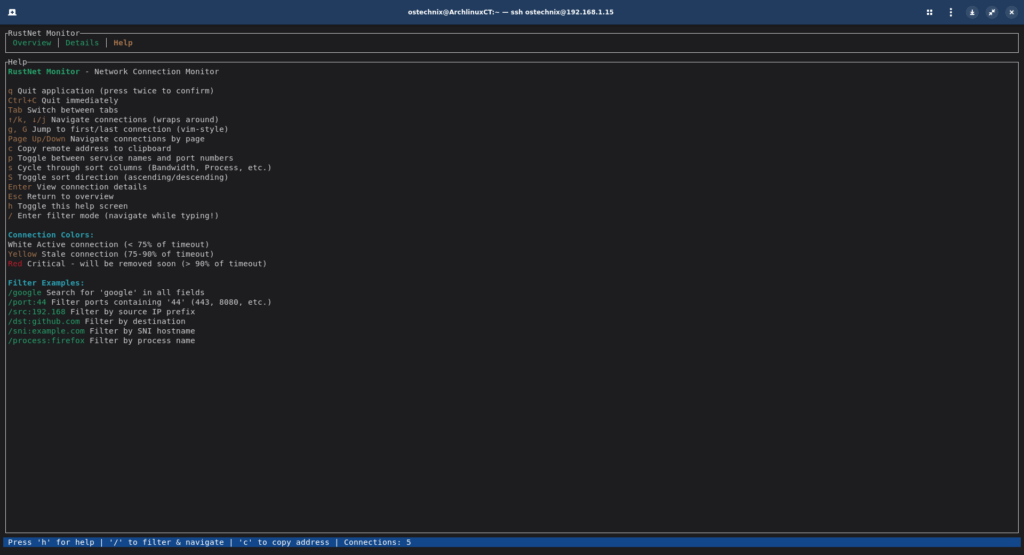
Task: Click the 'Connection Colors:' heading
Action: [x=51, y=234]
